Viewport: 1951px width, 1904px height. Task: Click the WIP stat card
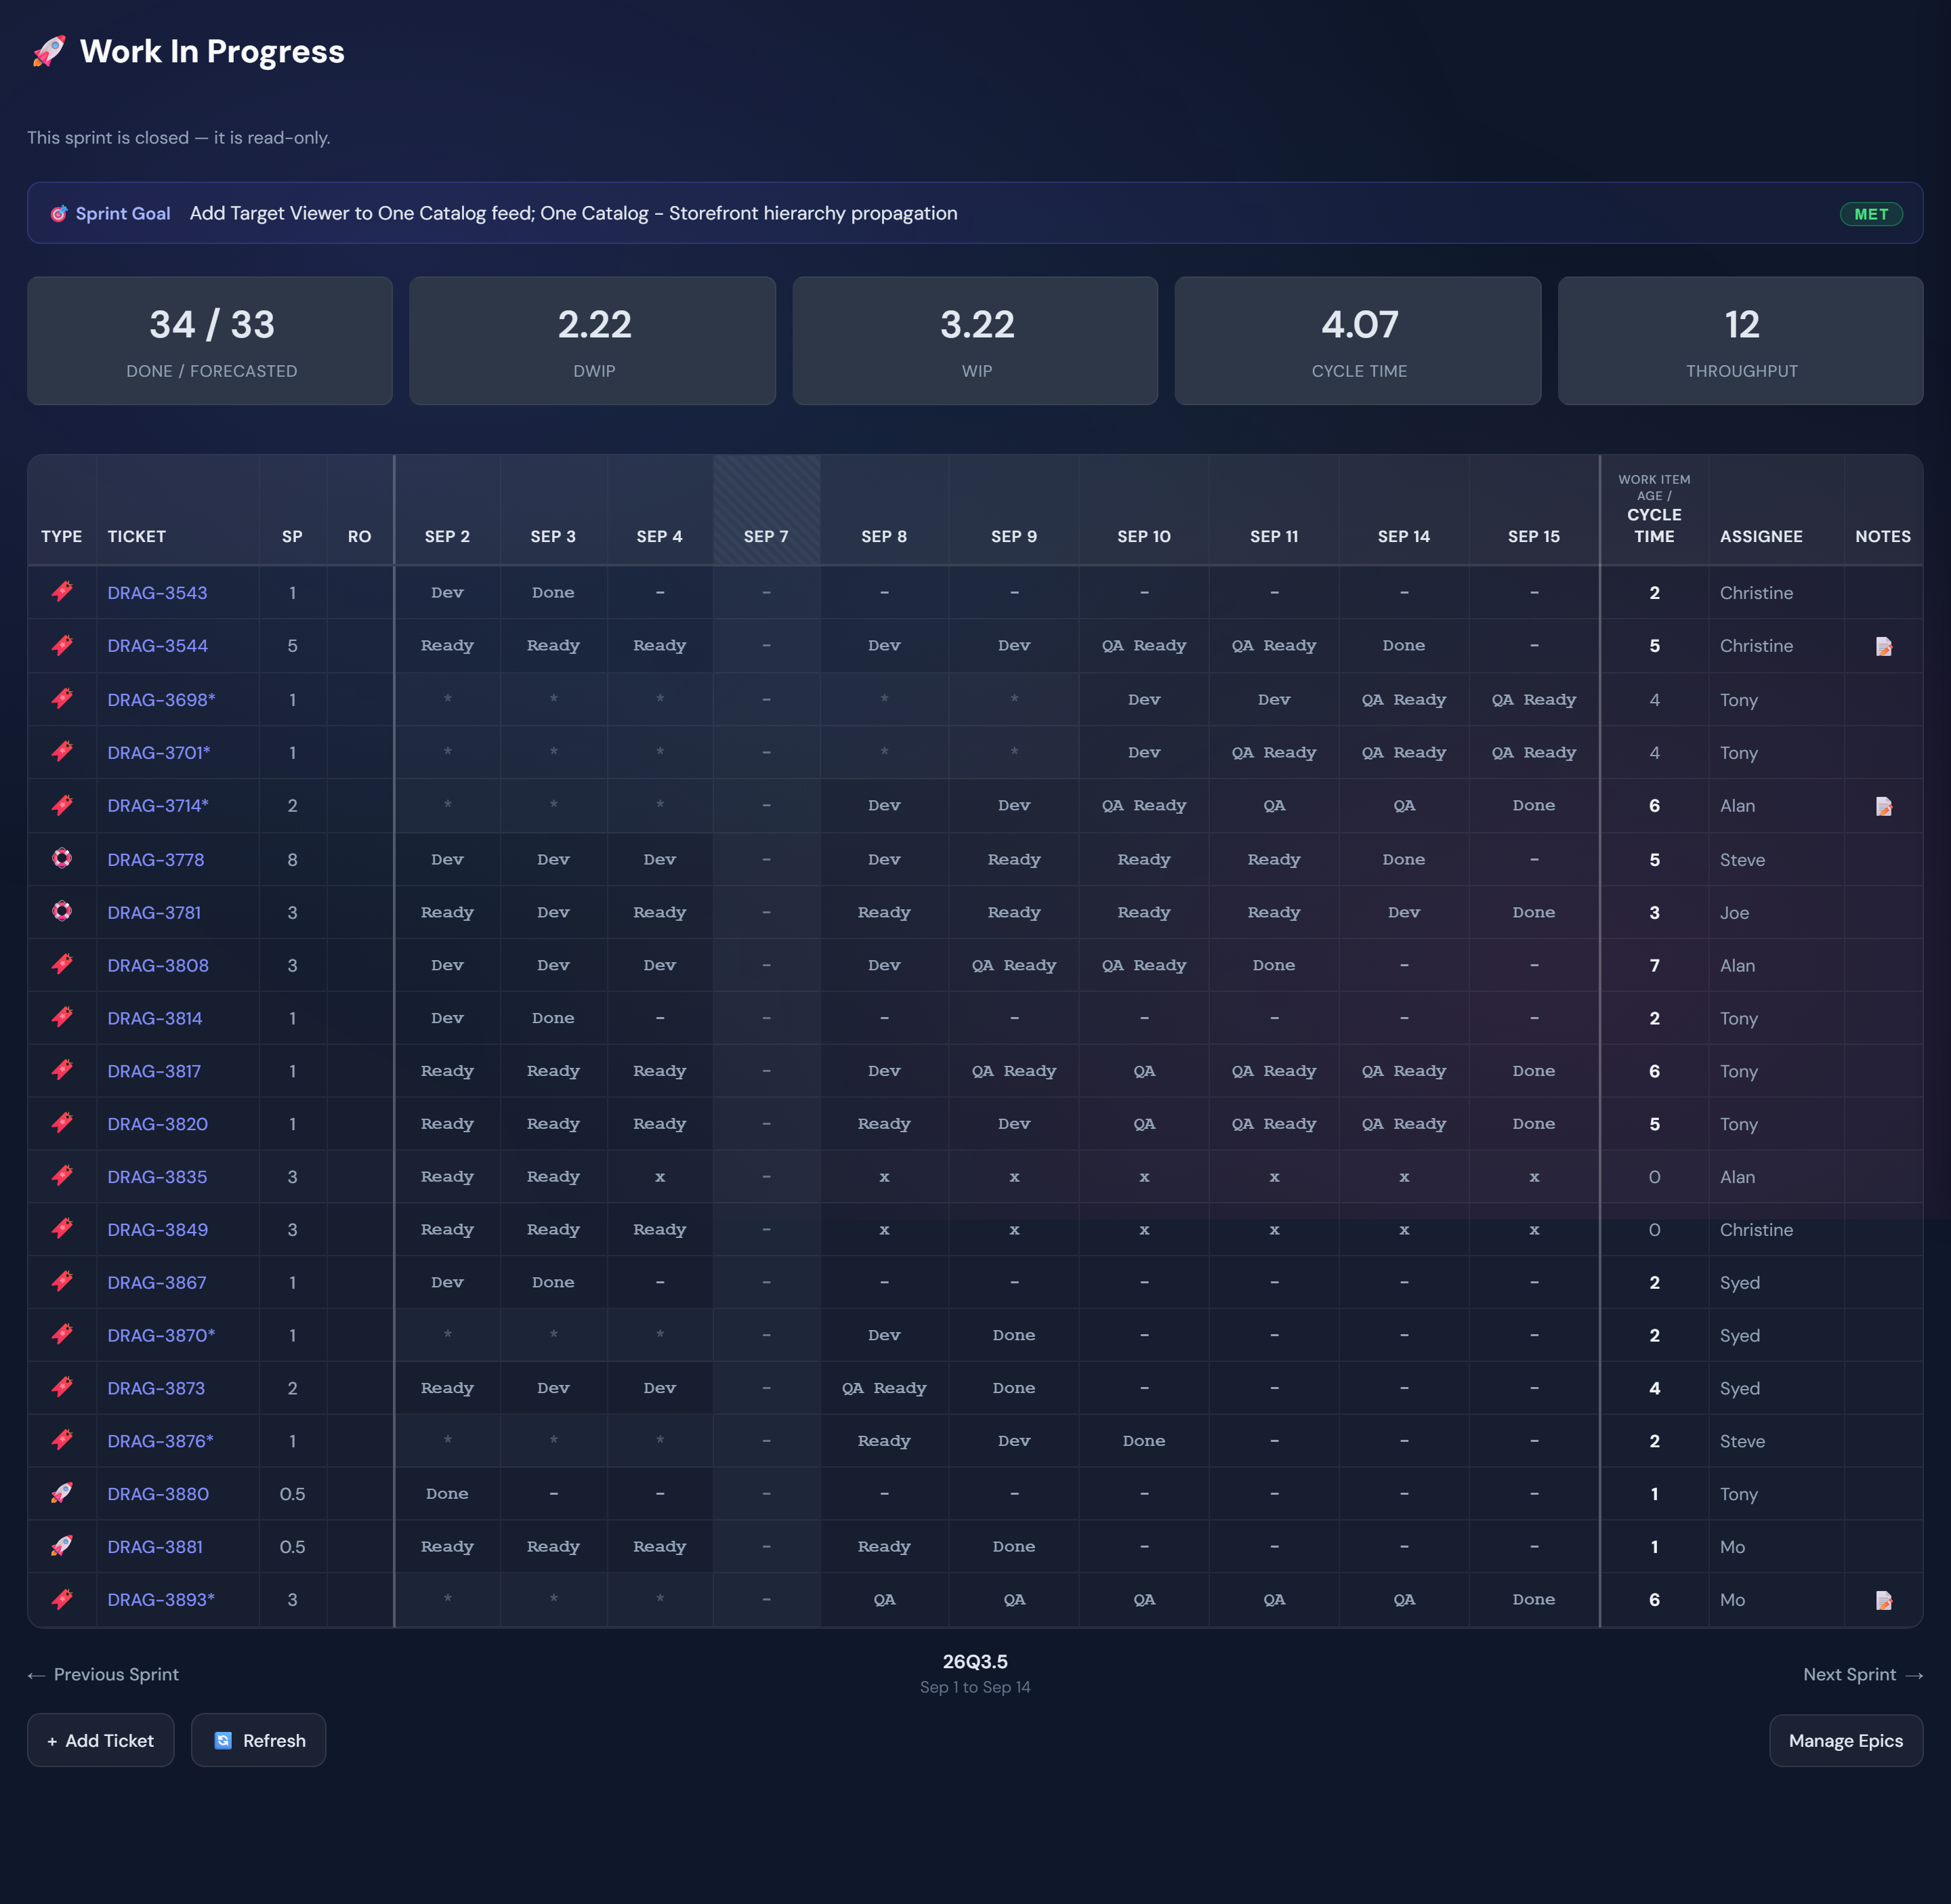[x=976, y=341]
